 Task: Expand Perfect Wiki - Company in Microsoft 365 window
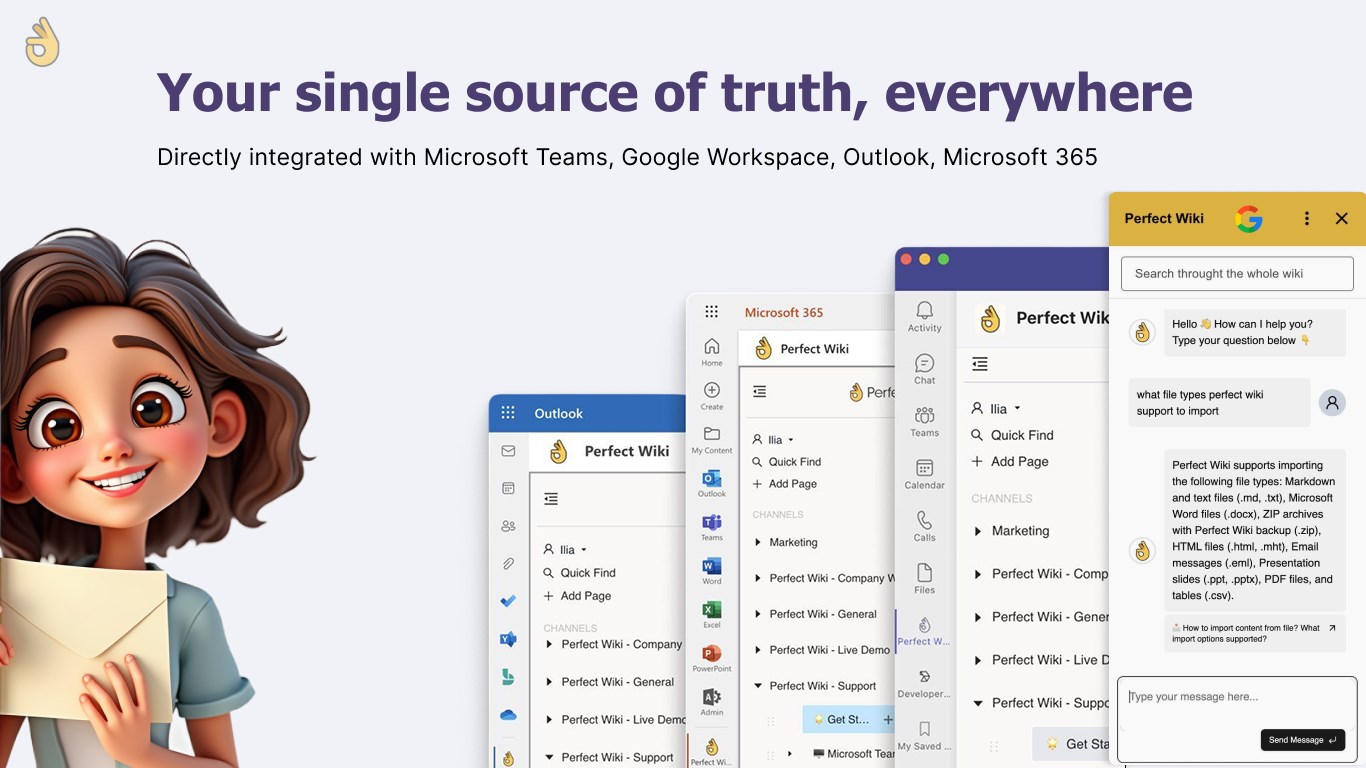(758, 578)
